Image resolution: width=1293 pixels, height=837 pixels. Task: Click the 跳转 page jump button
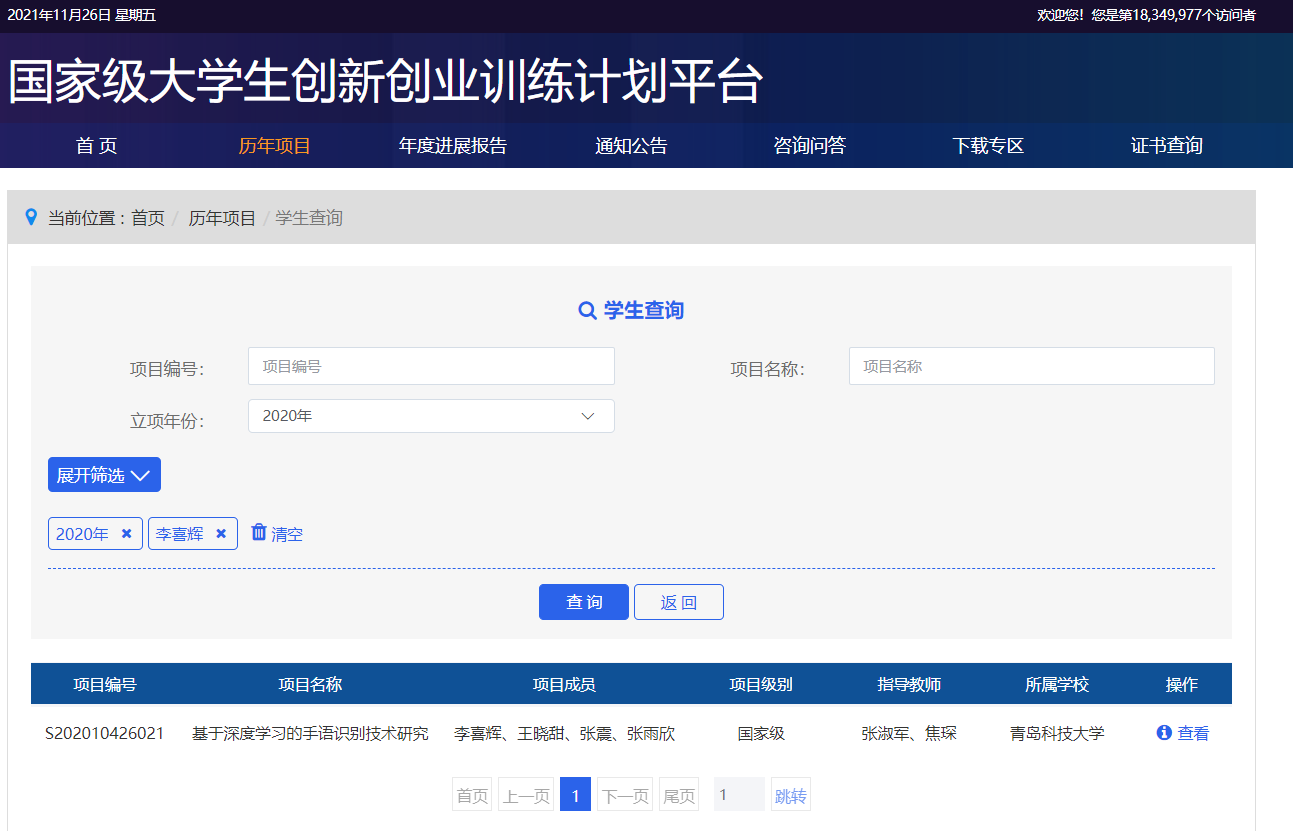tap(790, 795)
